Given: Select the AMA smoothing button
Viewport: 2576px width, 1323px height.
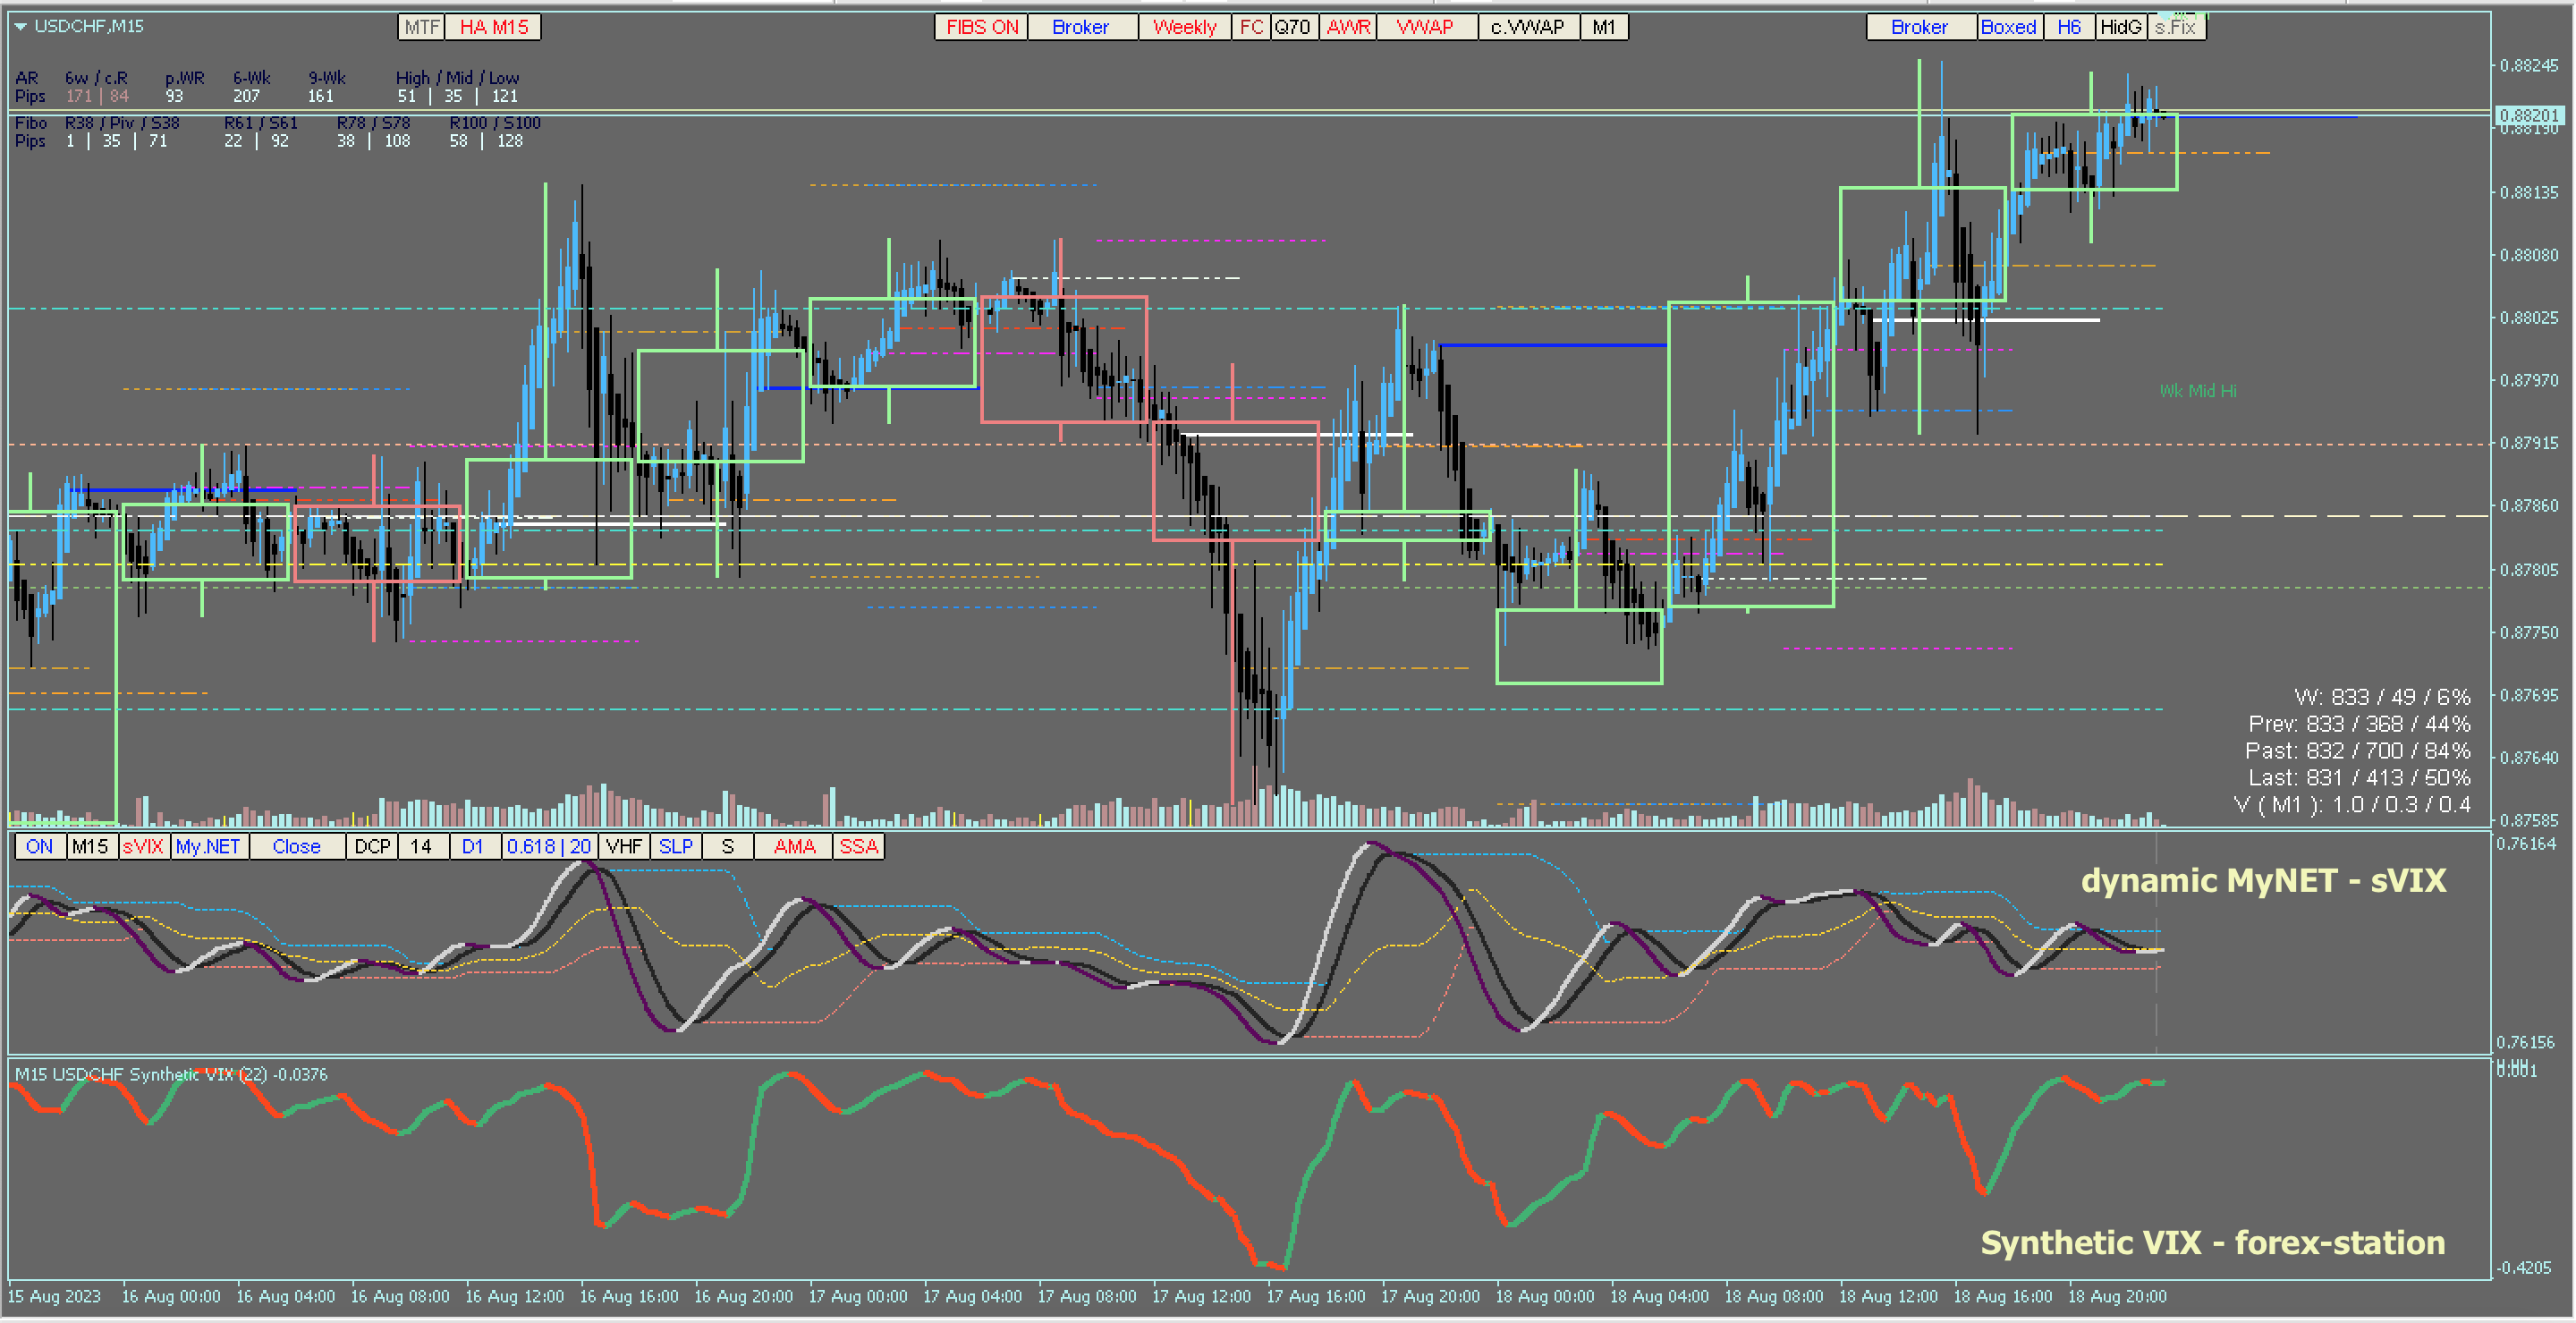Looking at the screenshot, I should pos(794,846).
